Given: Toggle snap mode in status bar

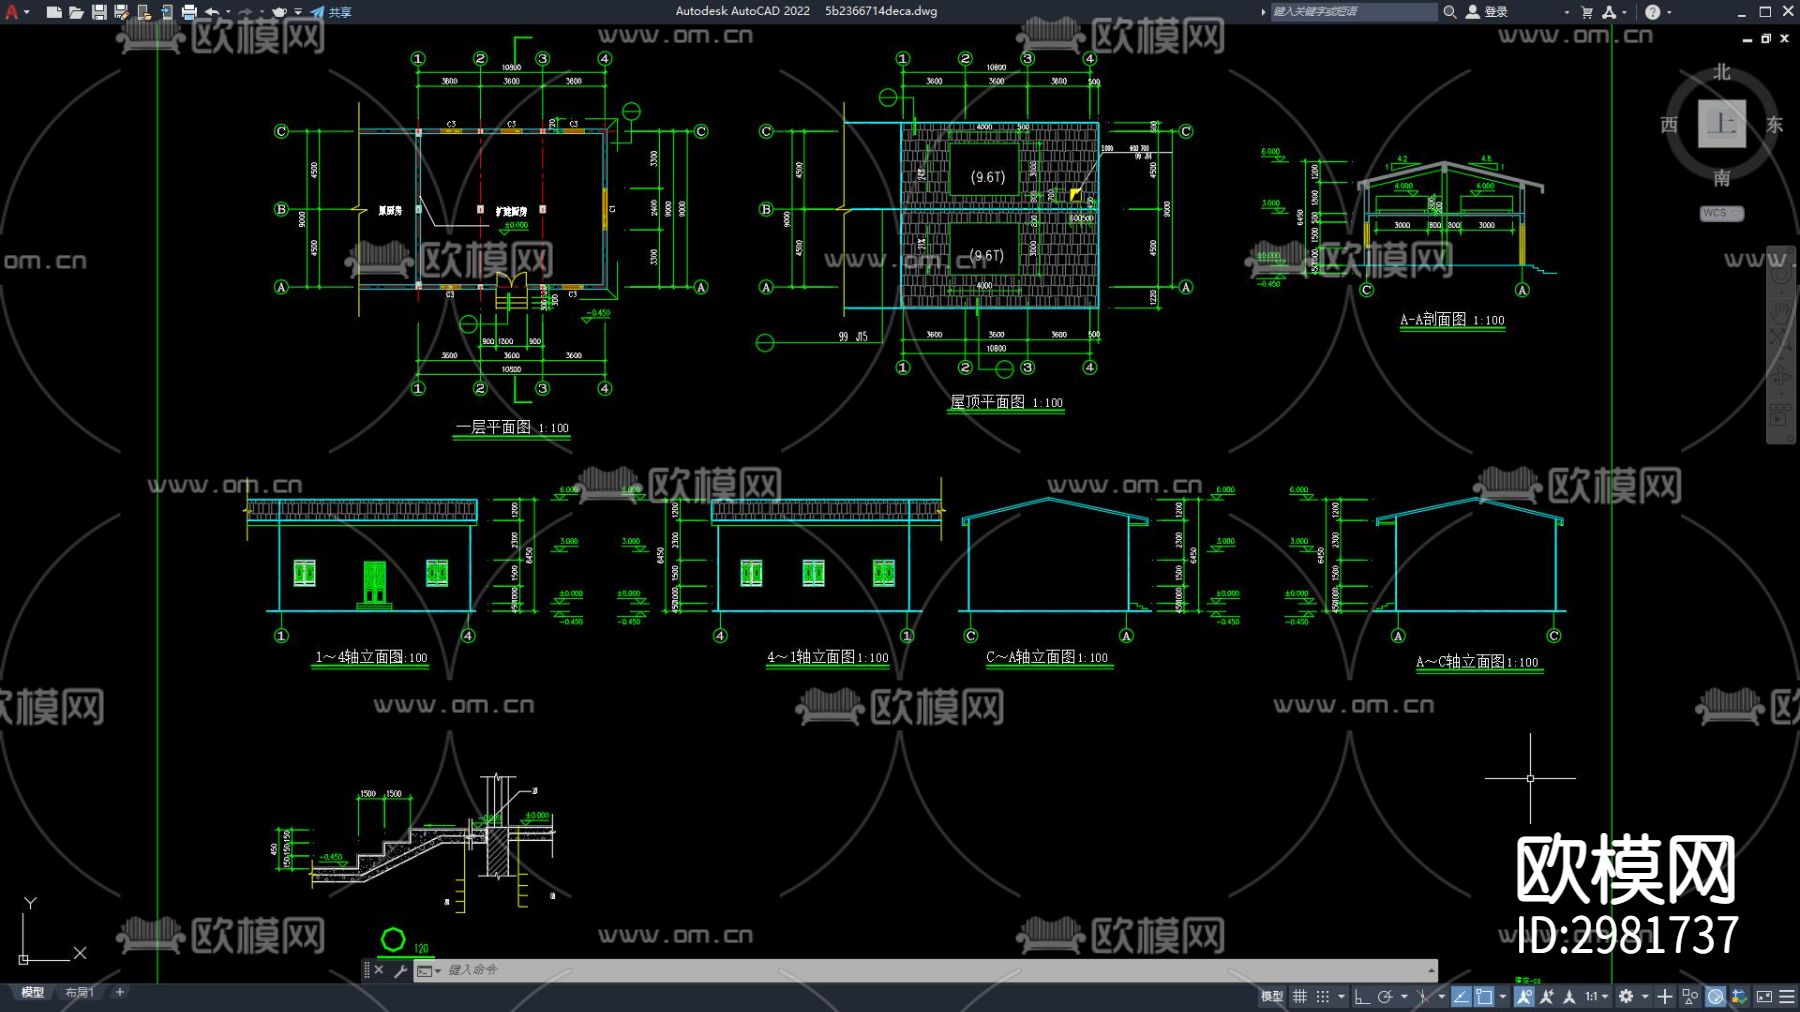Looking at the screenshot, I should (1323, 996).
